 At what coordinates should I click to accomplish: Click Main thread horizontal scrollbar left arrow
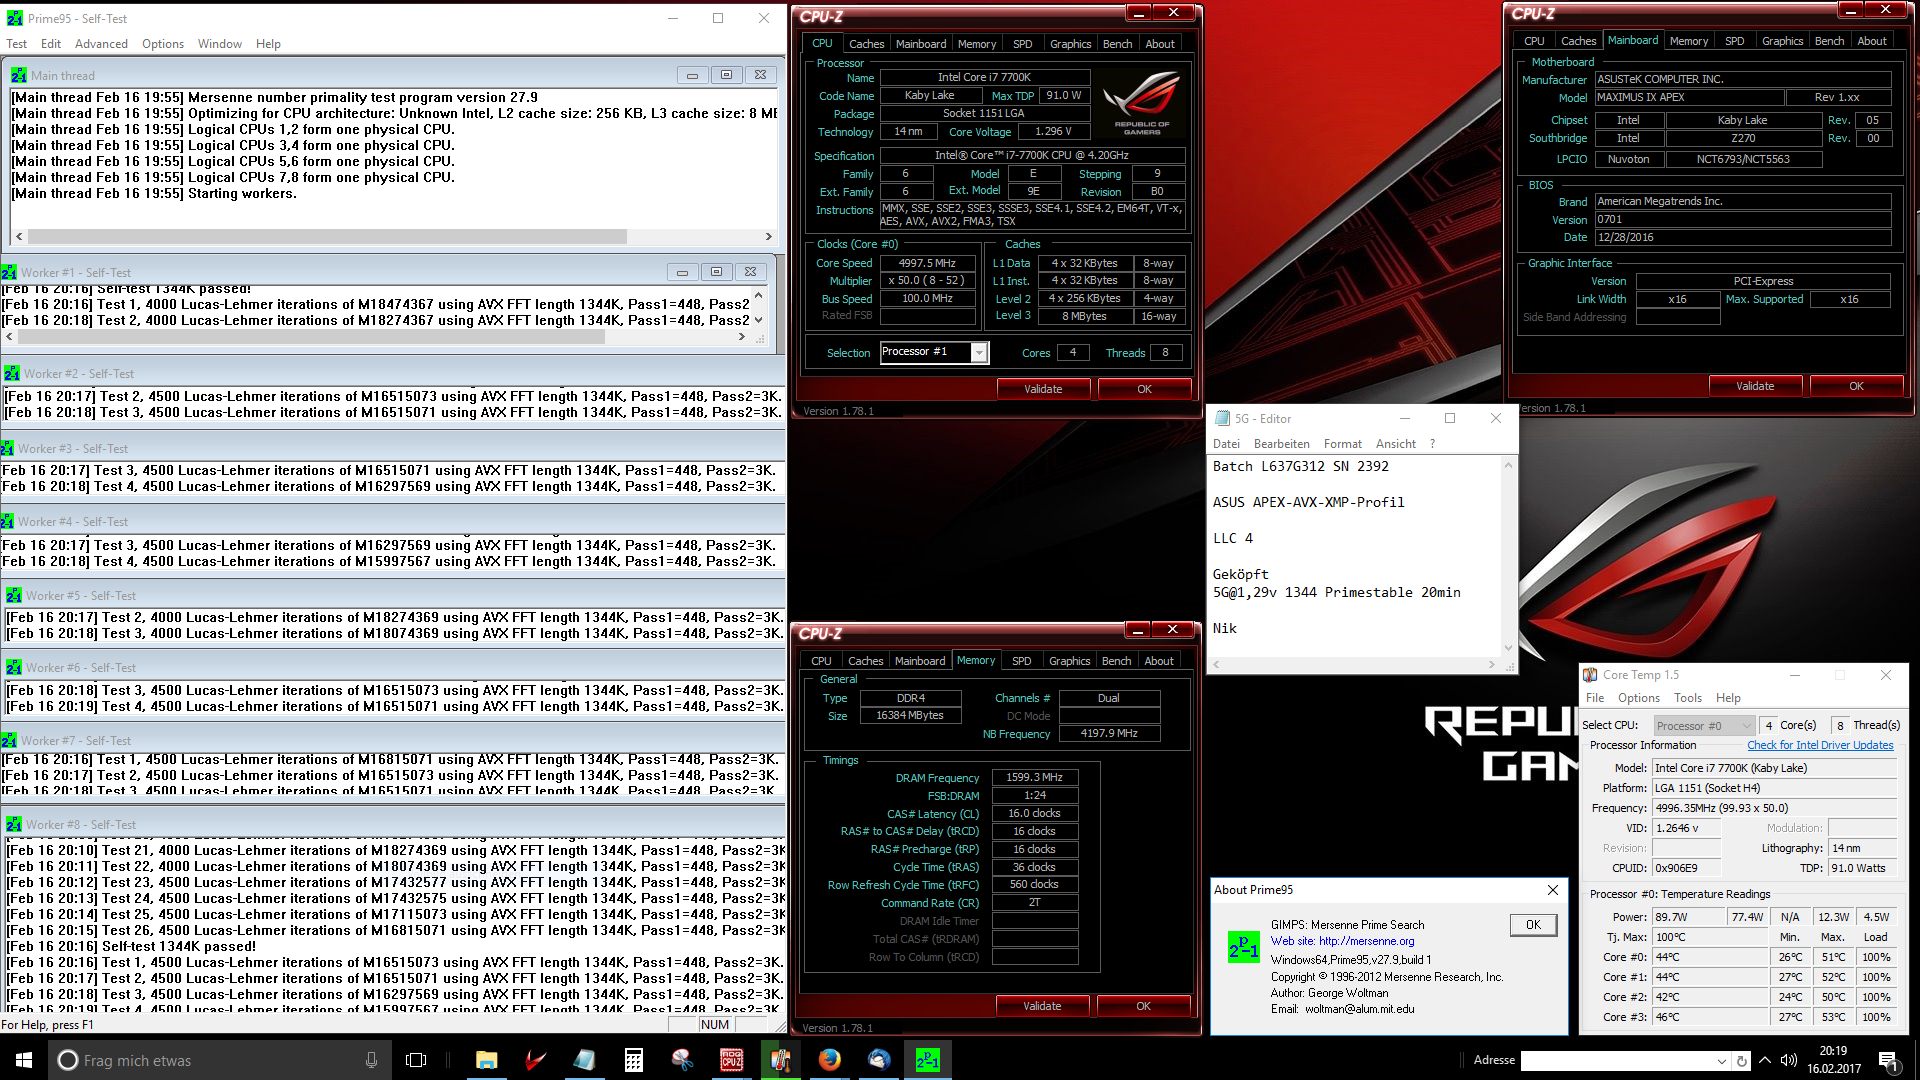click(x=19, y=237)
